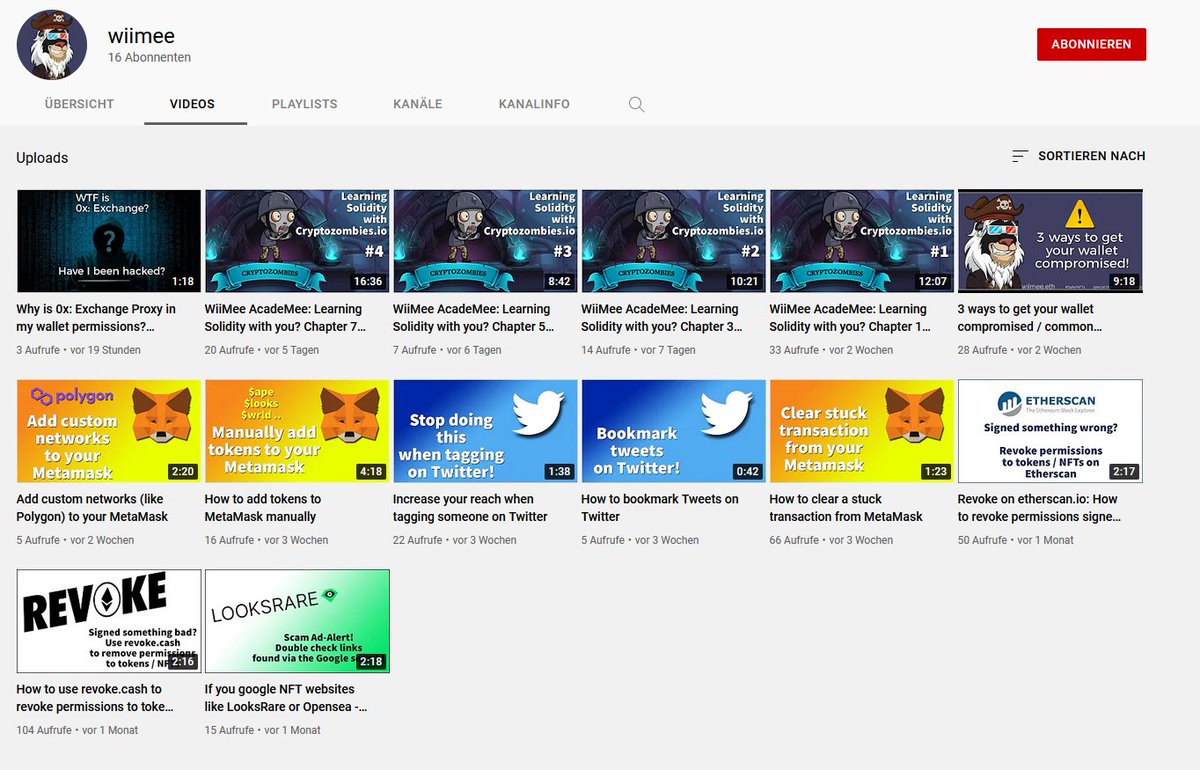Screen dimensions: 1200x770
Task: Open 'Manually add tokens to your Metamask' thumbnail
Action: (x=297, y=431)
